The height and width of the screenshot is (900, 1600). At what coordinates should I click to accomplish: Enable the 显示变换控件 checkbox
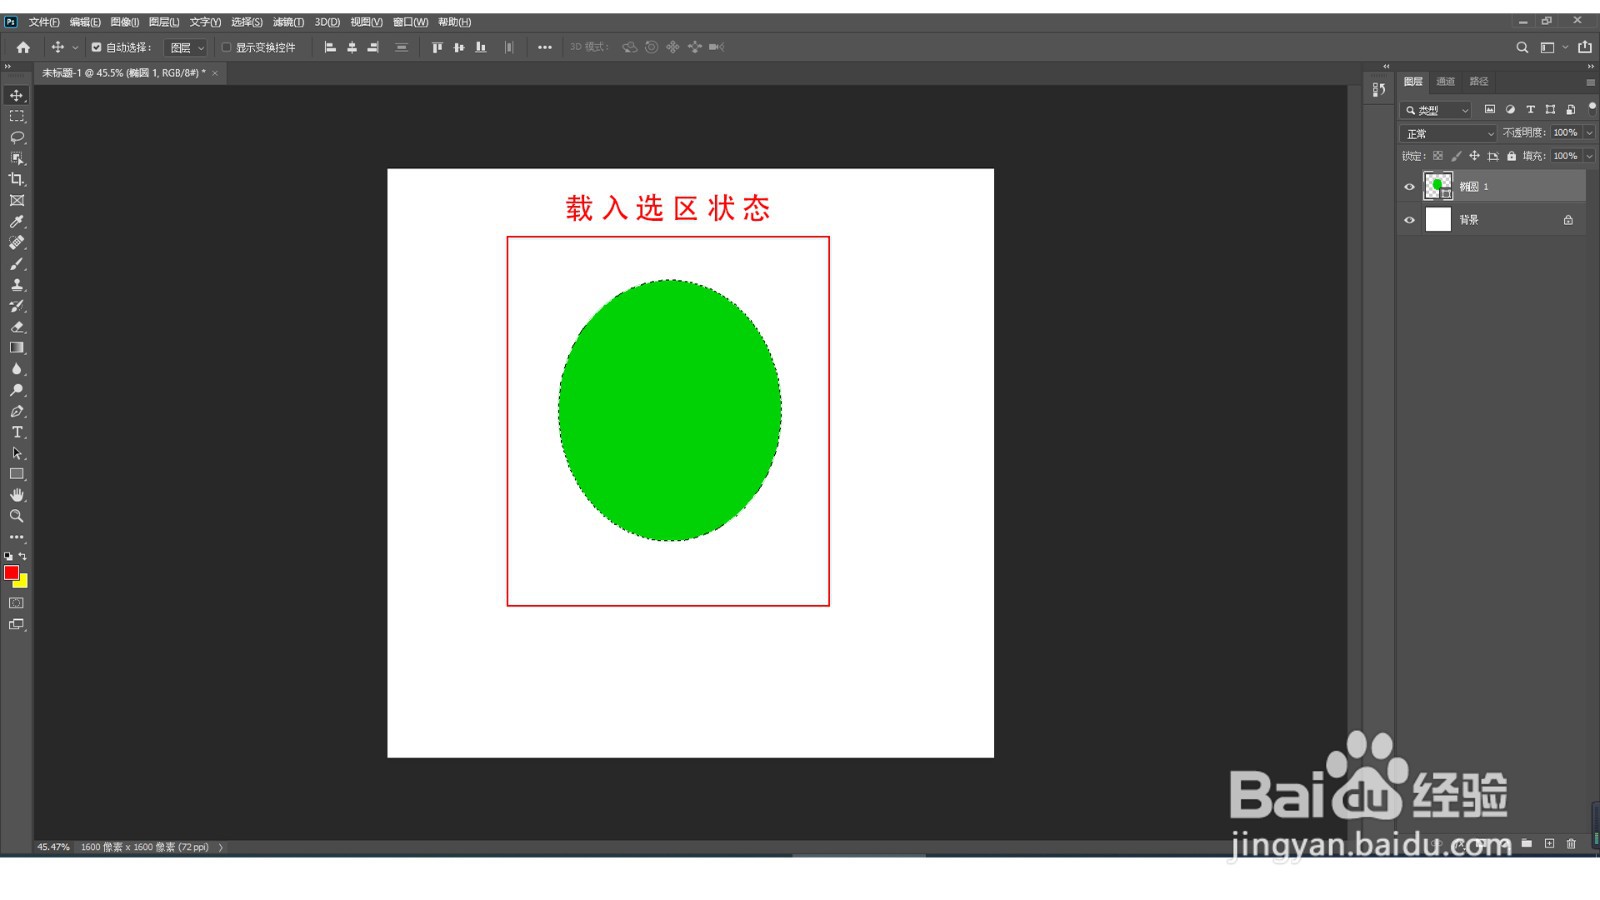click(224, 47)
